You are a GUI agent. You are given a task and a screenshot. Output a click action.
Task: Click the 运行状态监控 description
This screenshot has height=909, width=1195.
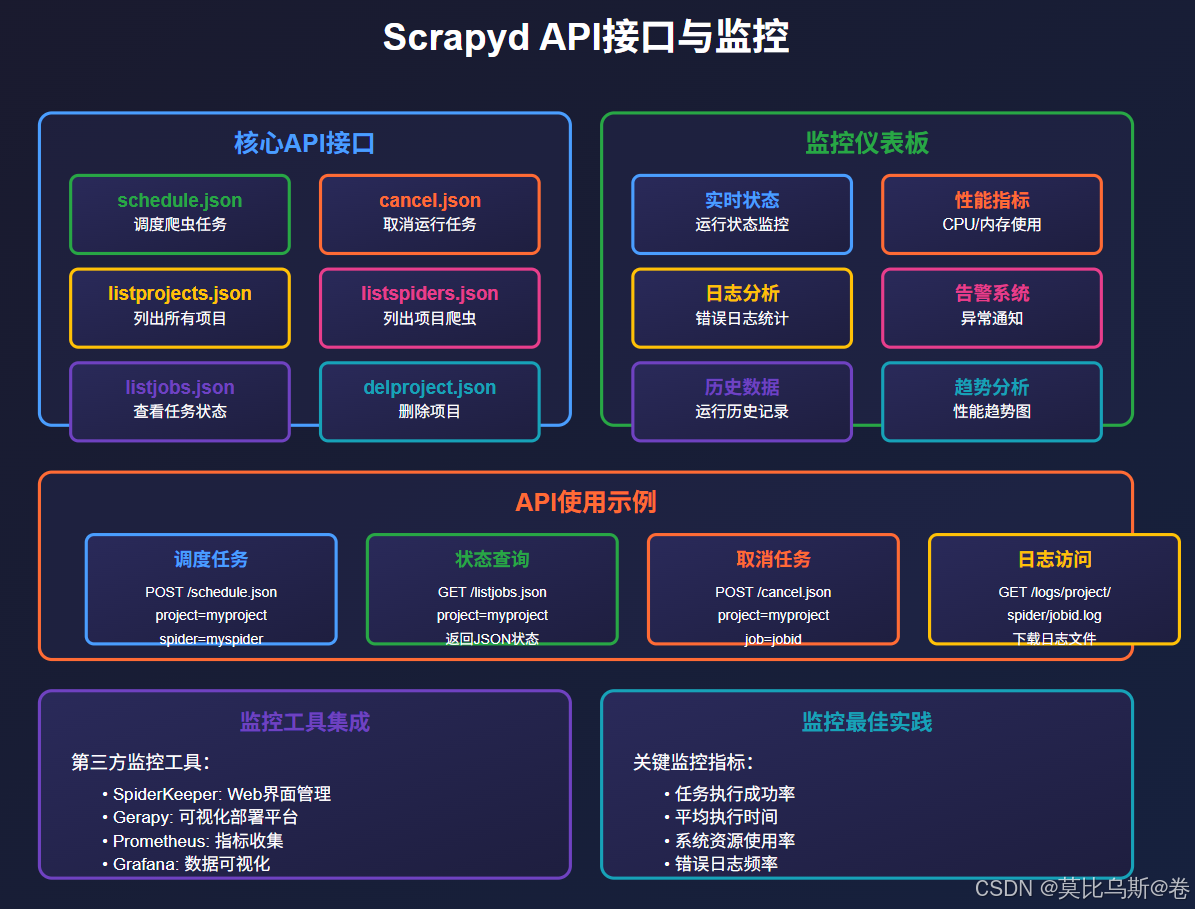coord(742,224)
